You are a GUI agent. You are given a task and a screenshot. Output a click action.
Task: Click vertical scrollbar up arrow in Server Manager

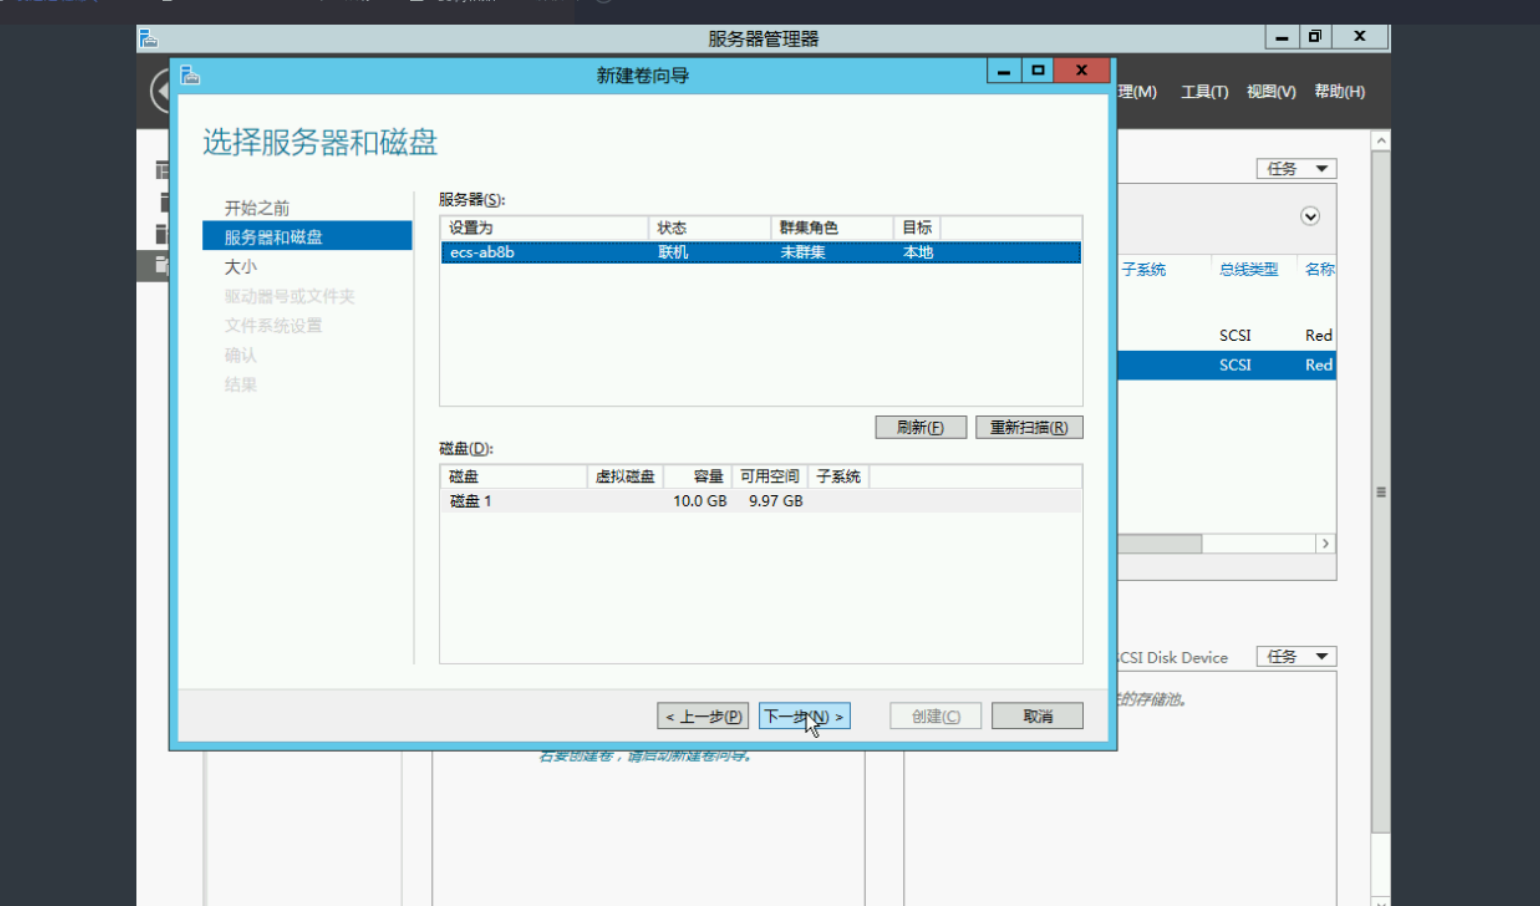[x=1381, y=141]
